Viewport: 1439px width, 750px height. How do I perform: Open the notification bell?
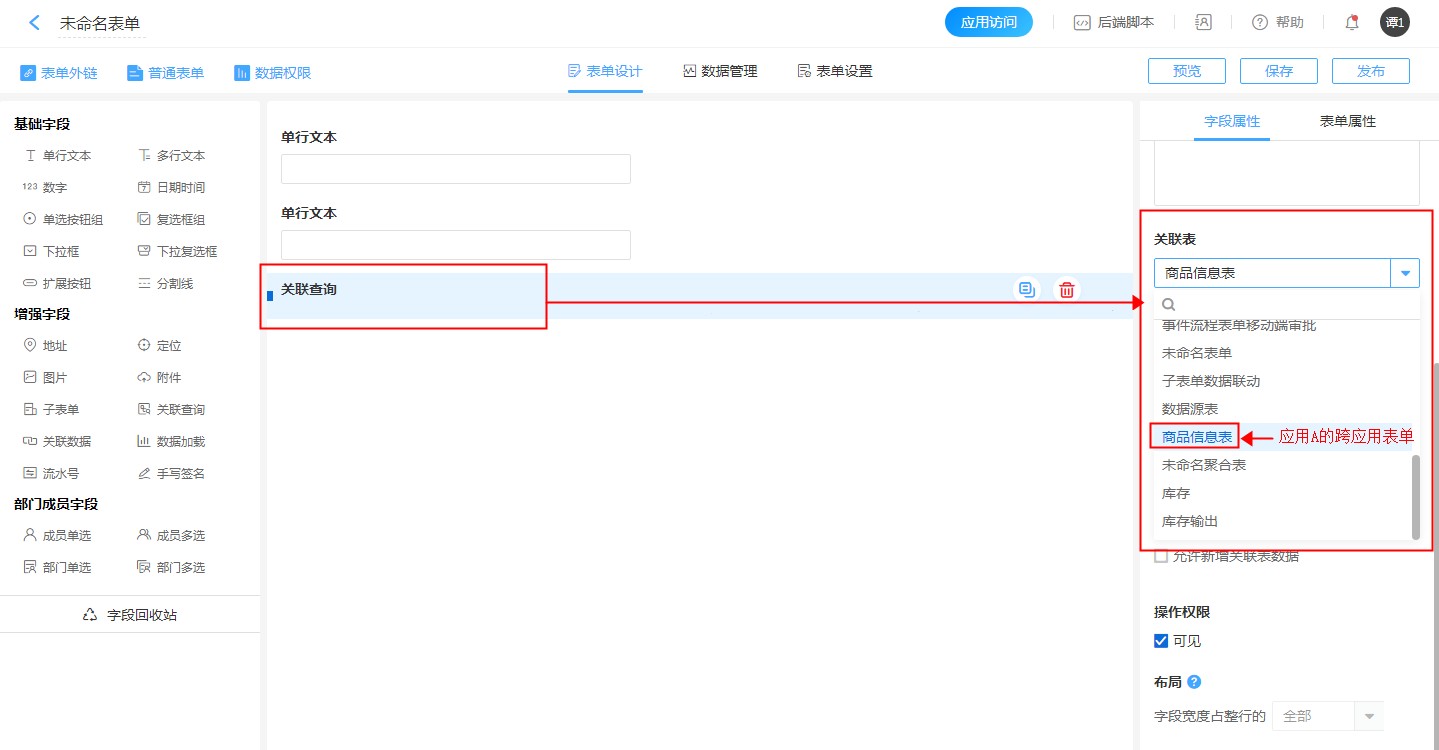pos(1352,22)
